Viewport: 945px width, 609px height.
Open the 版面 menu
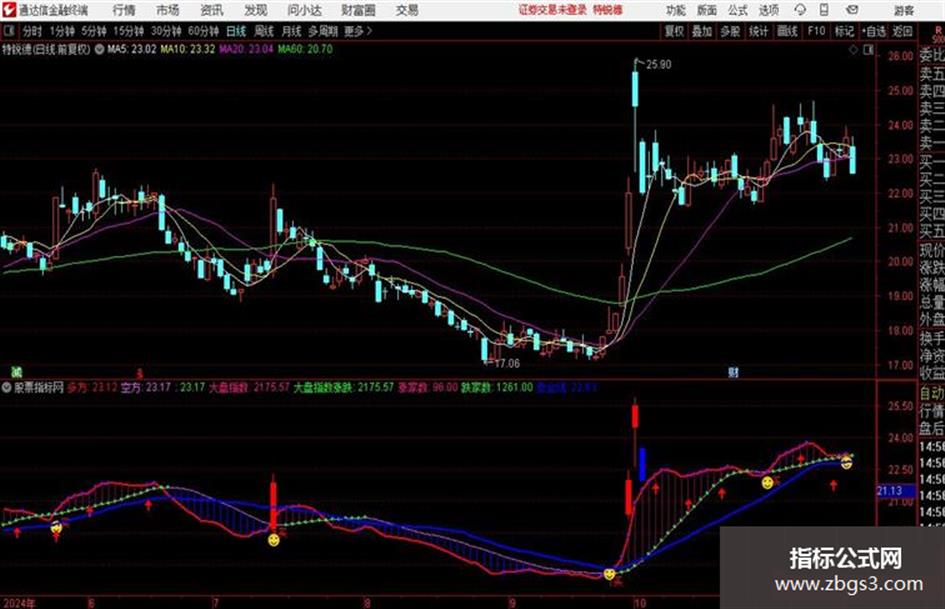[x=707, y=10]
